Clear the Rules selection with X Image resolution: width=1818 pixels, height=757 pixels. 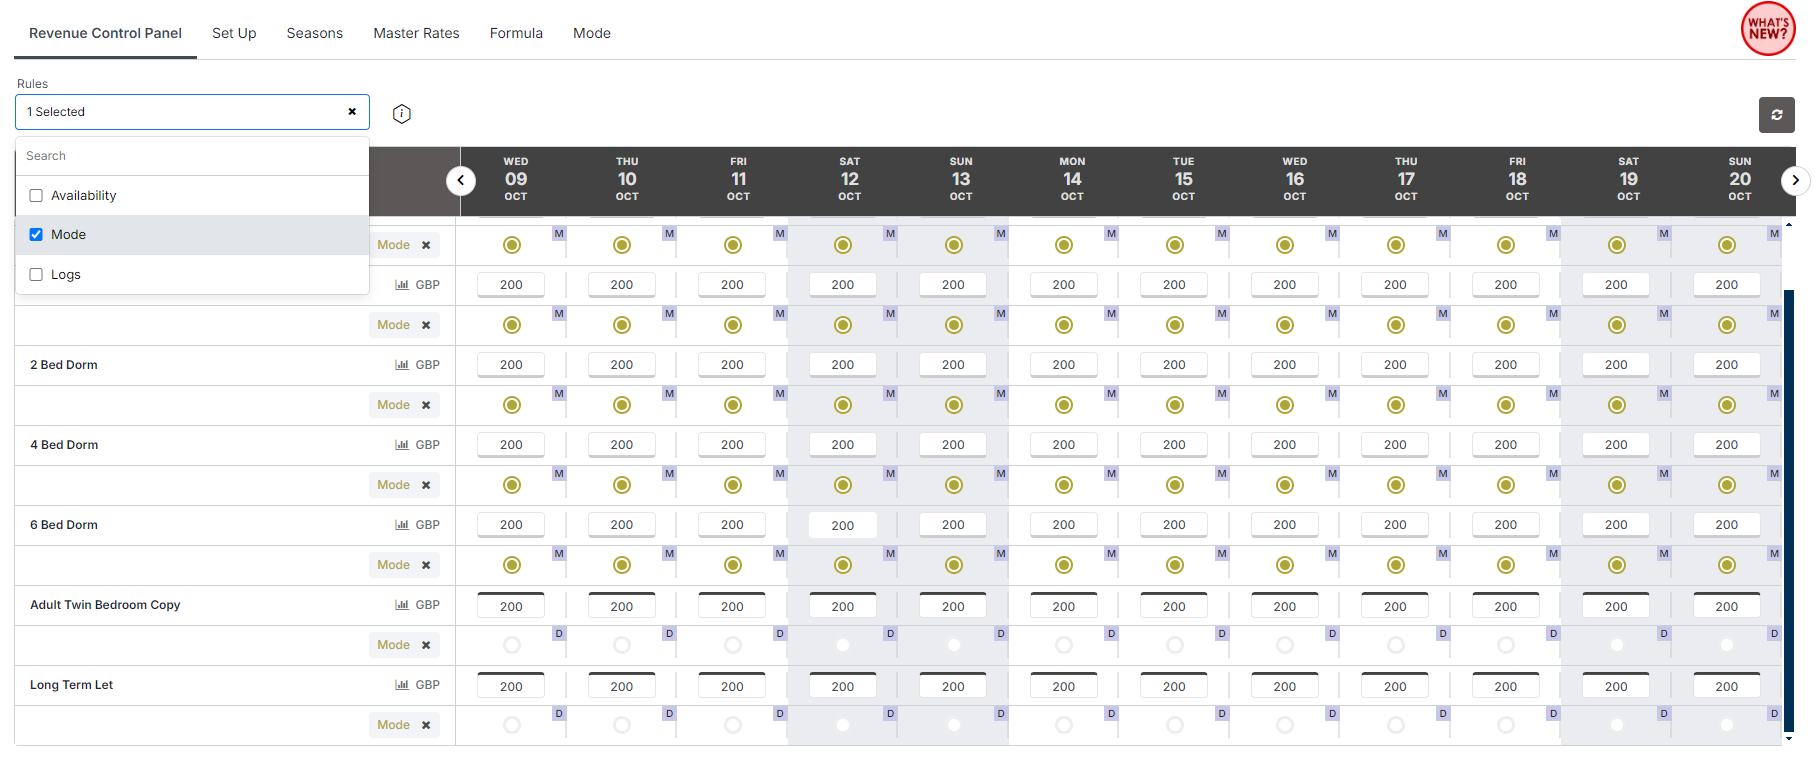coord(352,112)
